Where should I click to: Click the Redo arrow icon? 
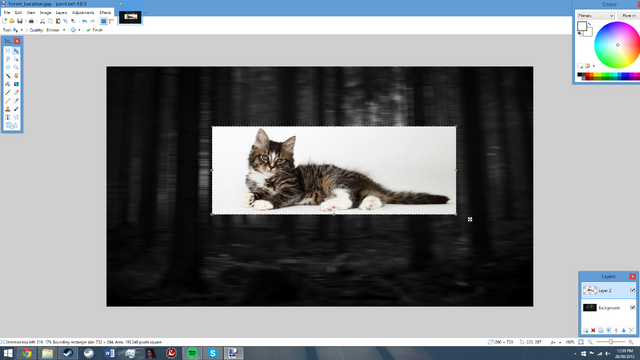(92, 21)
